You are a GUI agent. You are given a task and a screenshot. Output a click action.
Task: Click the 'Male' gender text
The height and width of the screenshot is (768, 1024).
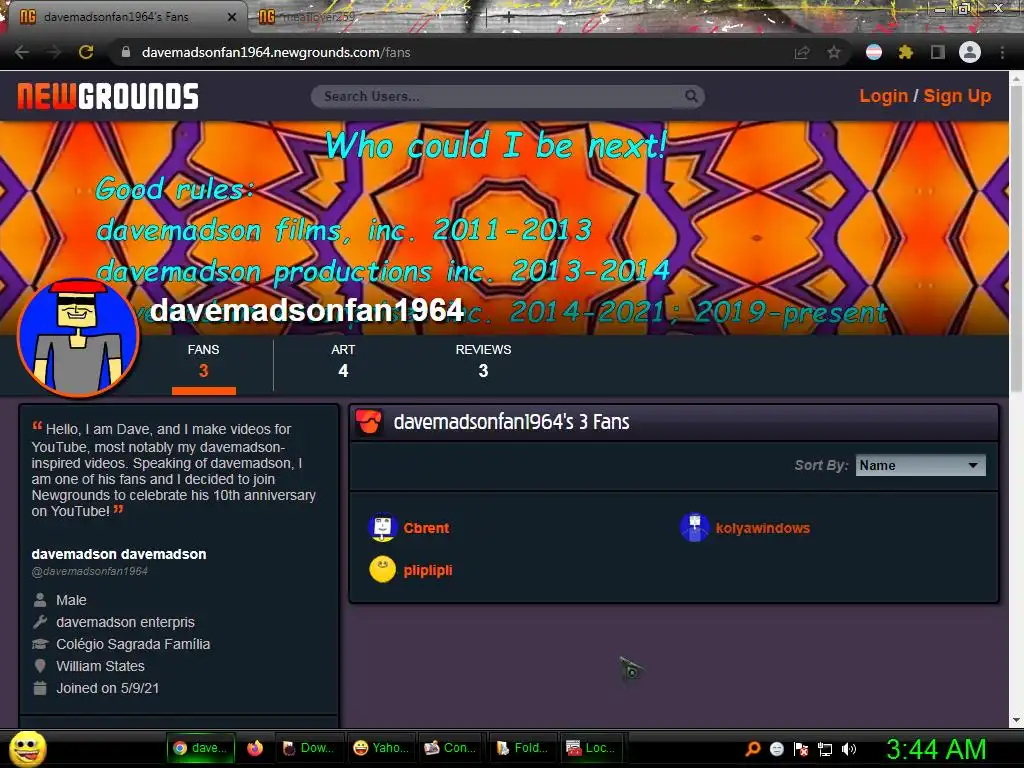tap(71, 600)
